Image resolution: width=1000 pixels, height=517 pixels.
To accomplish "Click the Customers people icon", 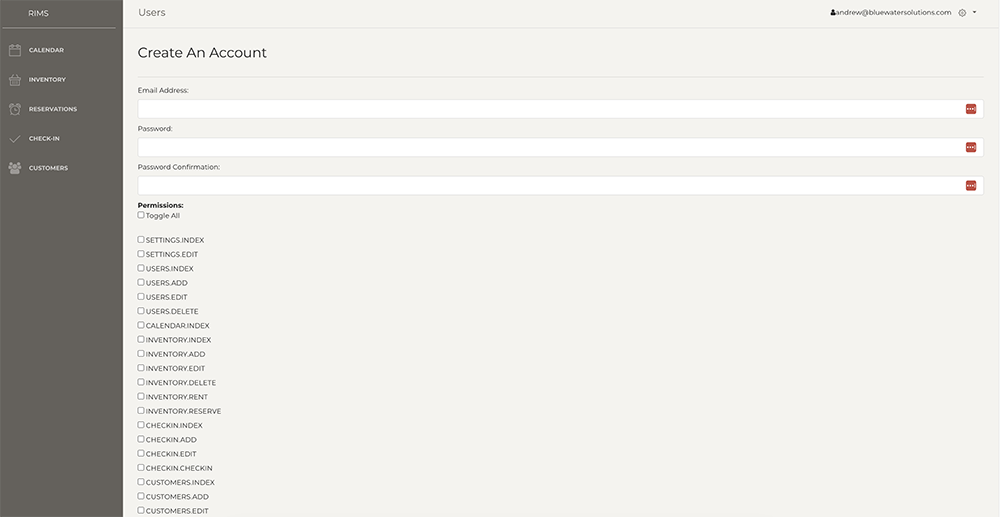I will (x=15, y=168).
